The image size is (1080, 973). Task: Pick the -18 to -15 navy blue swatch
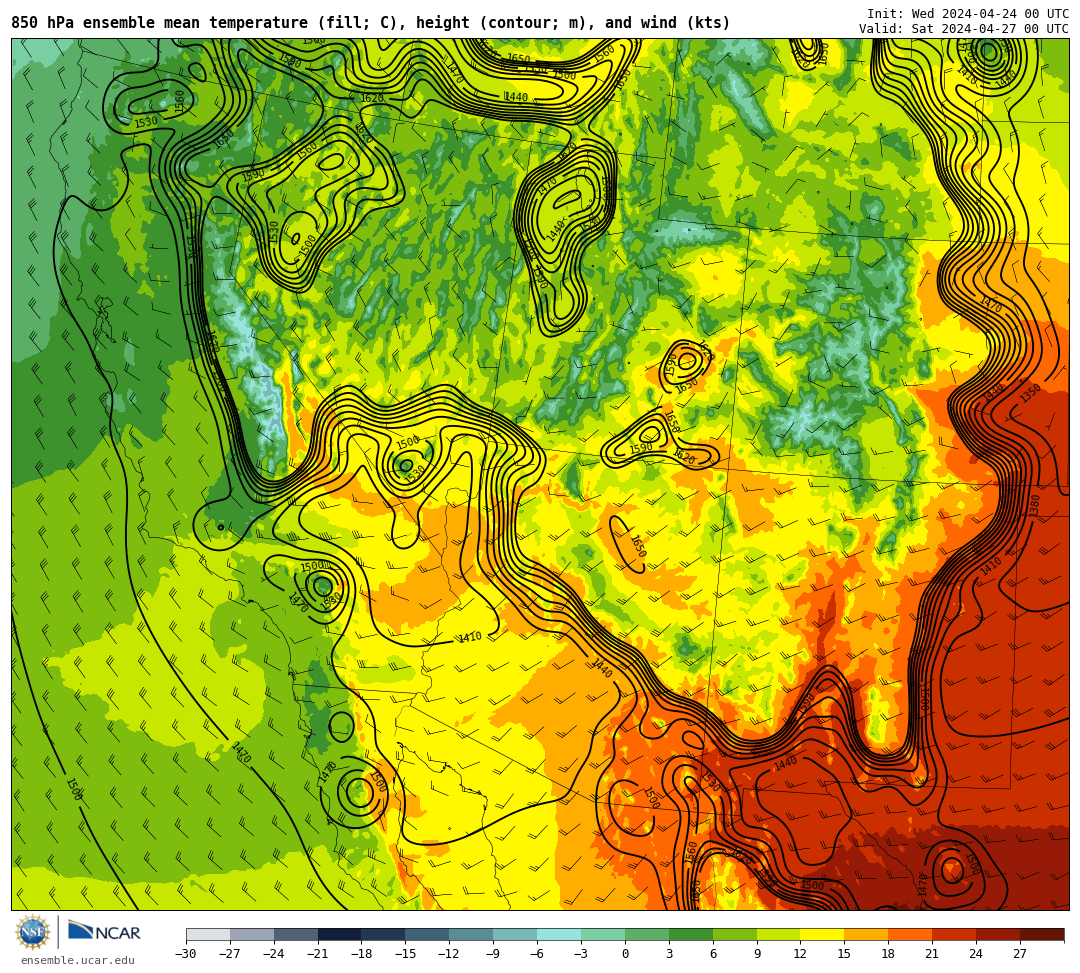[384, 934]
